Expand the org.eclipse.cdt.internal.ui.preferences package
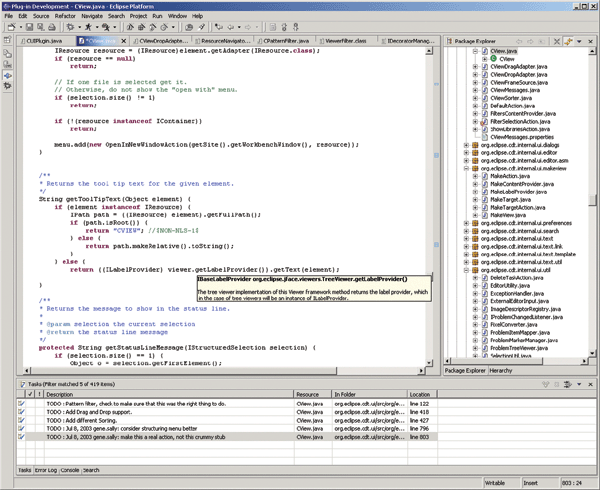Image resolution: width=600 pixels, height=490 pixels. [467, 223]
